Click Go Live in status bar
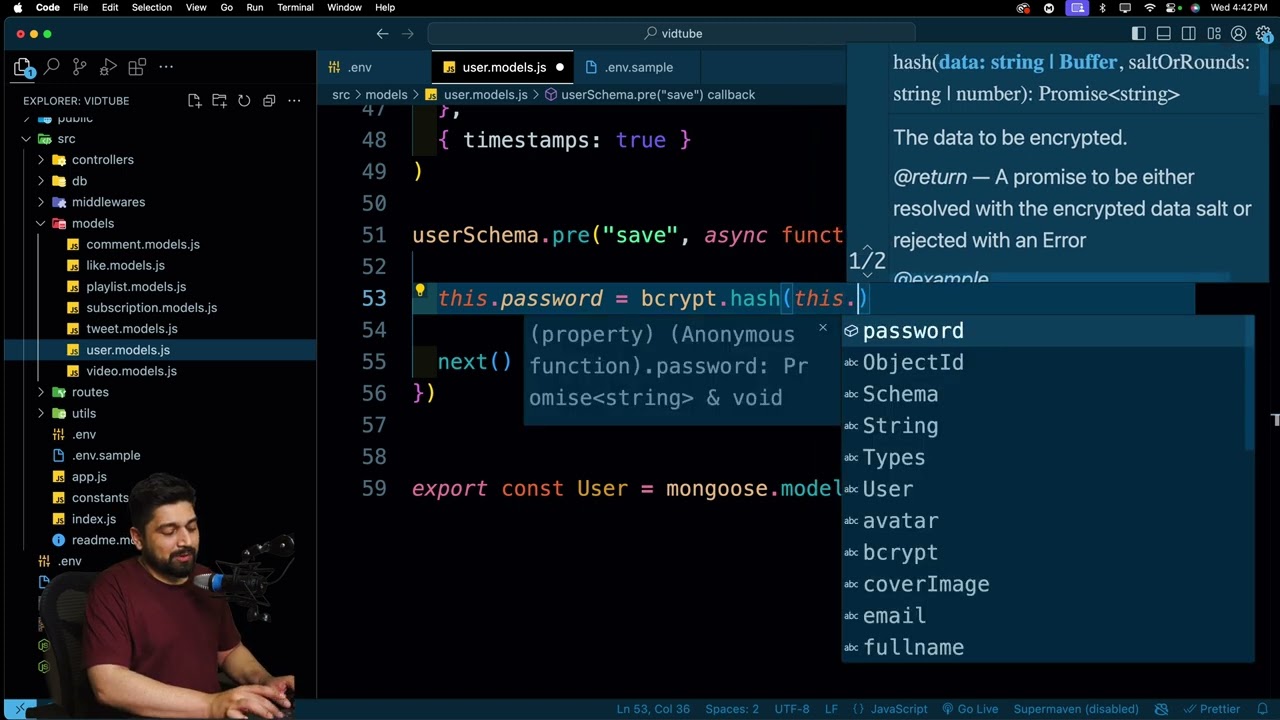 pos(969,709)
